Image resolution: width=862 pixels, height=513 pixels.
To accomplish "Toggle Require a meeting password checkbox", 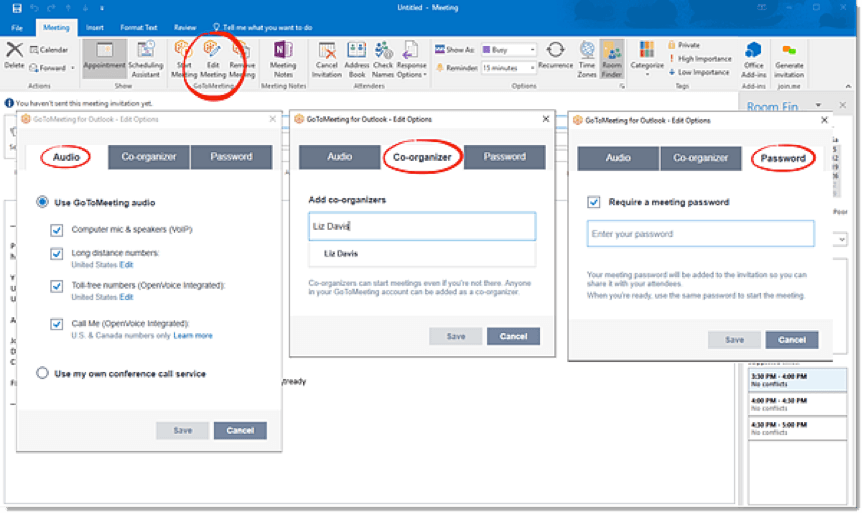I will tap(594, 202).
